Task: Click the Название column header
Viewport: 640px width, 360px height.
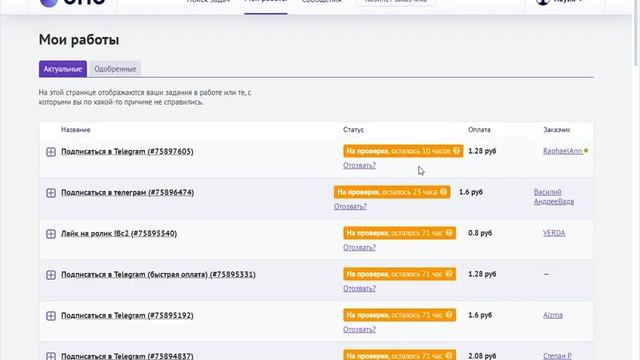Action: [76, 130]
